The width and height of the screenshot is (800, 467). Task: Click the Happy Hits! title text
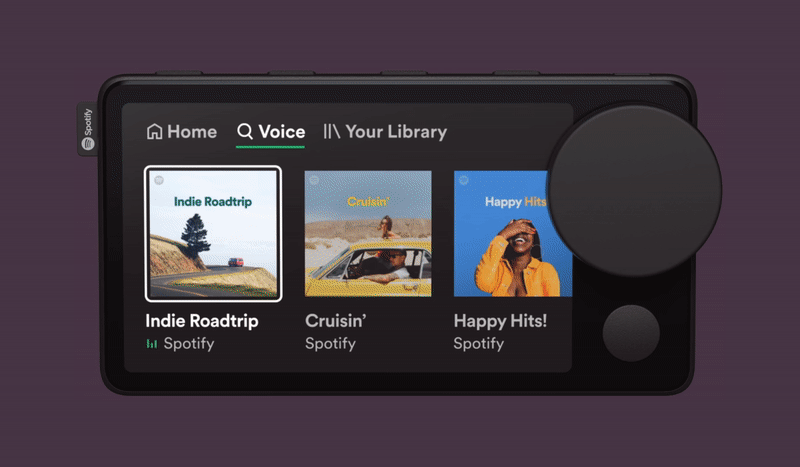500,321
